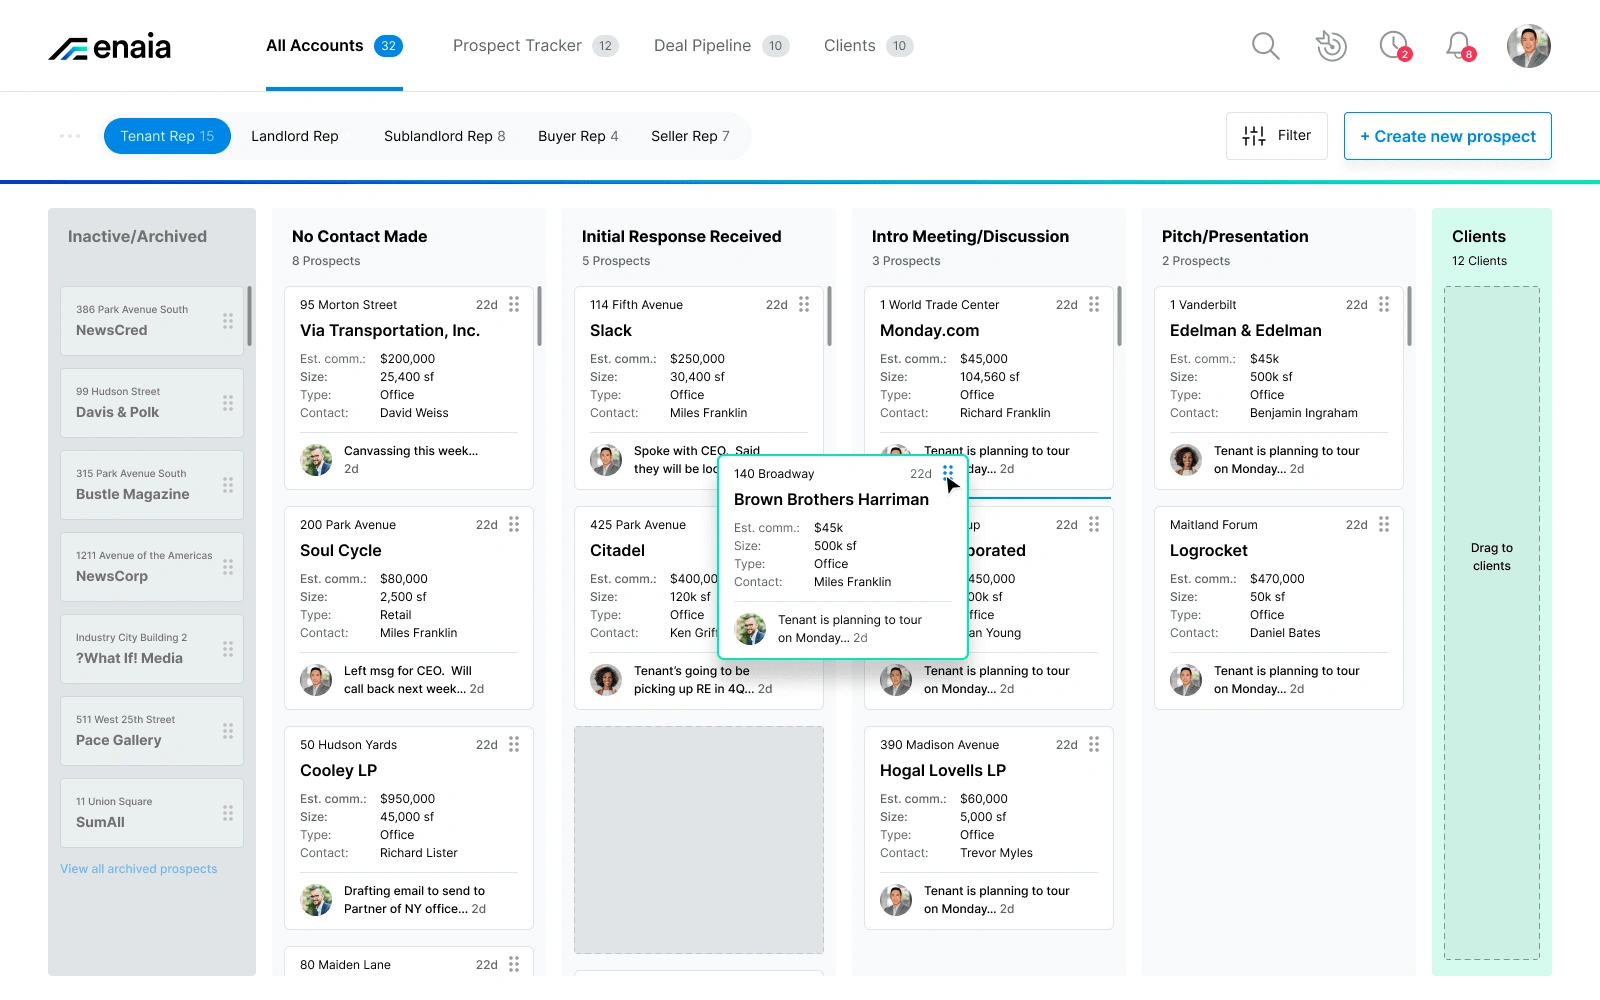Viewport: 1600px width, 1000px height.
Task: Click the Initial Response Received column scrollbar
Action: point(829,316)
